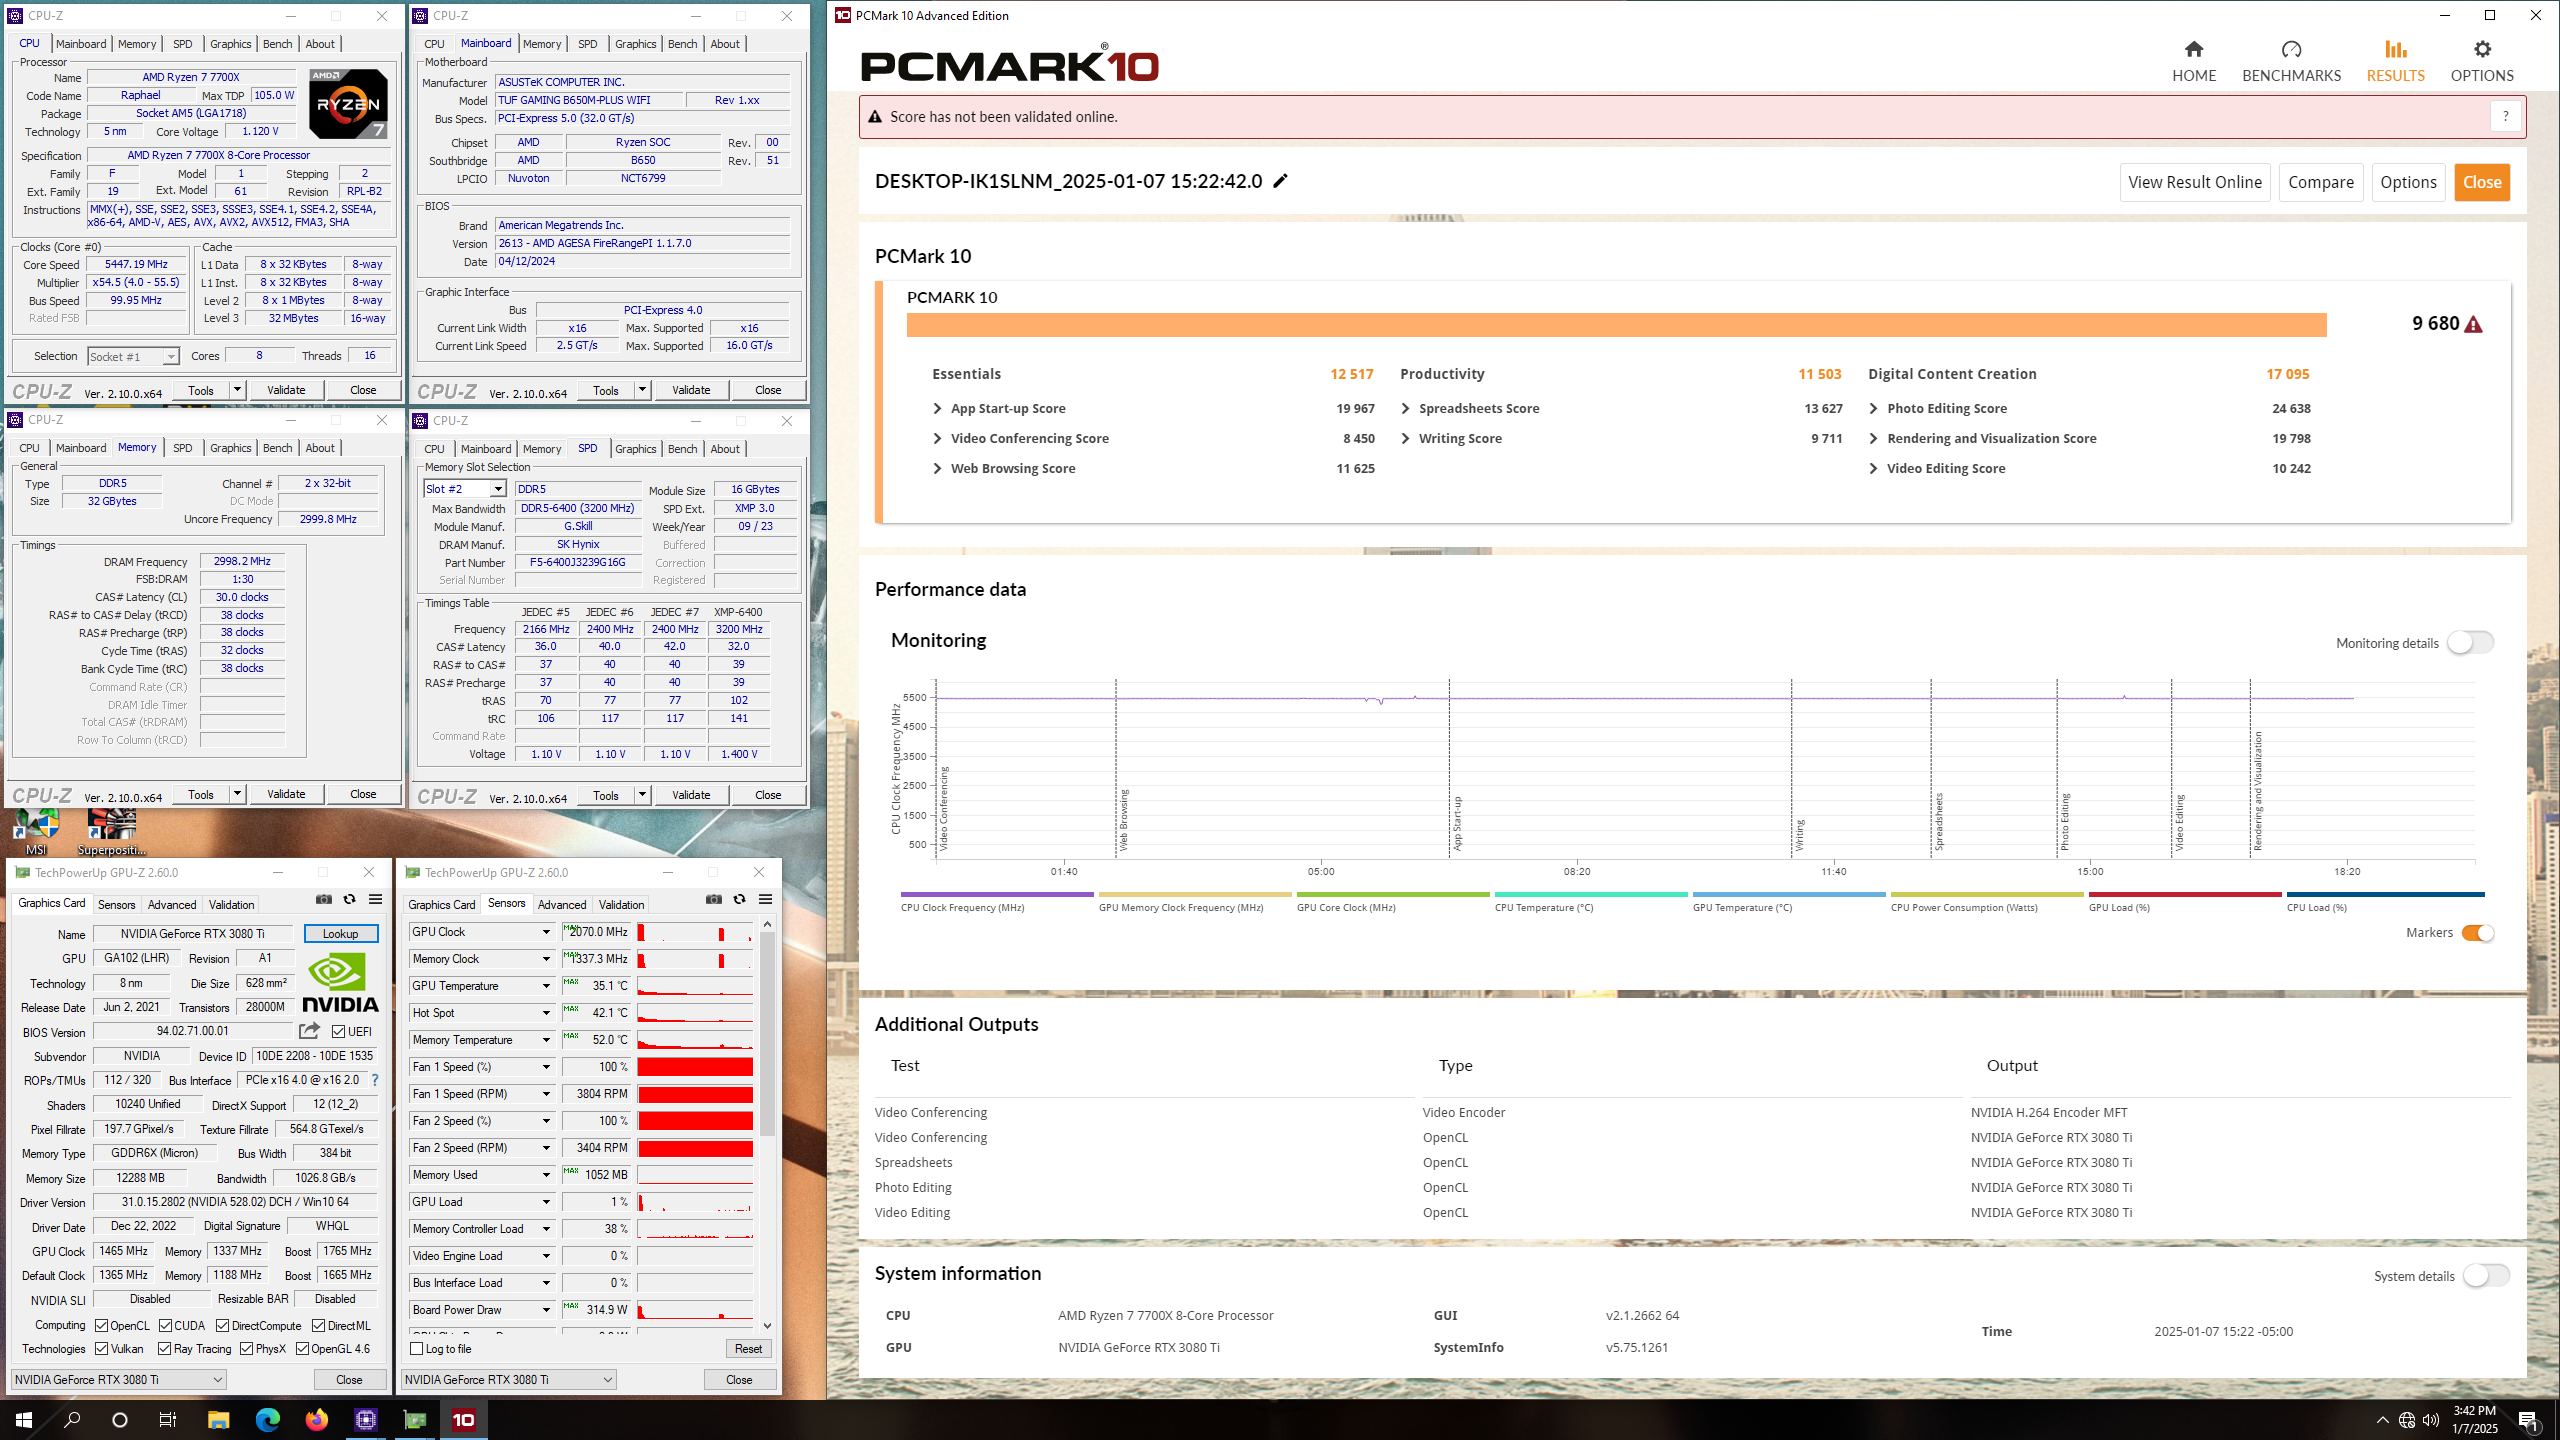Open the taskbar search icon
Screen dimensions: 2560x1440
click(x=72, y=1419)
